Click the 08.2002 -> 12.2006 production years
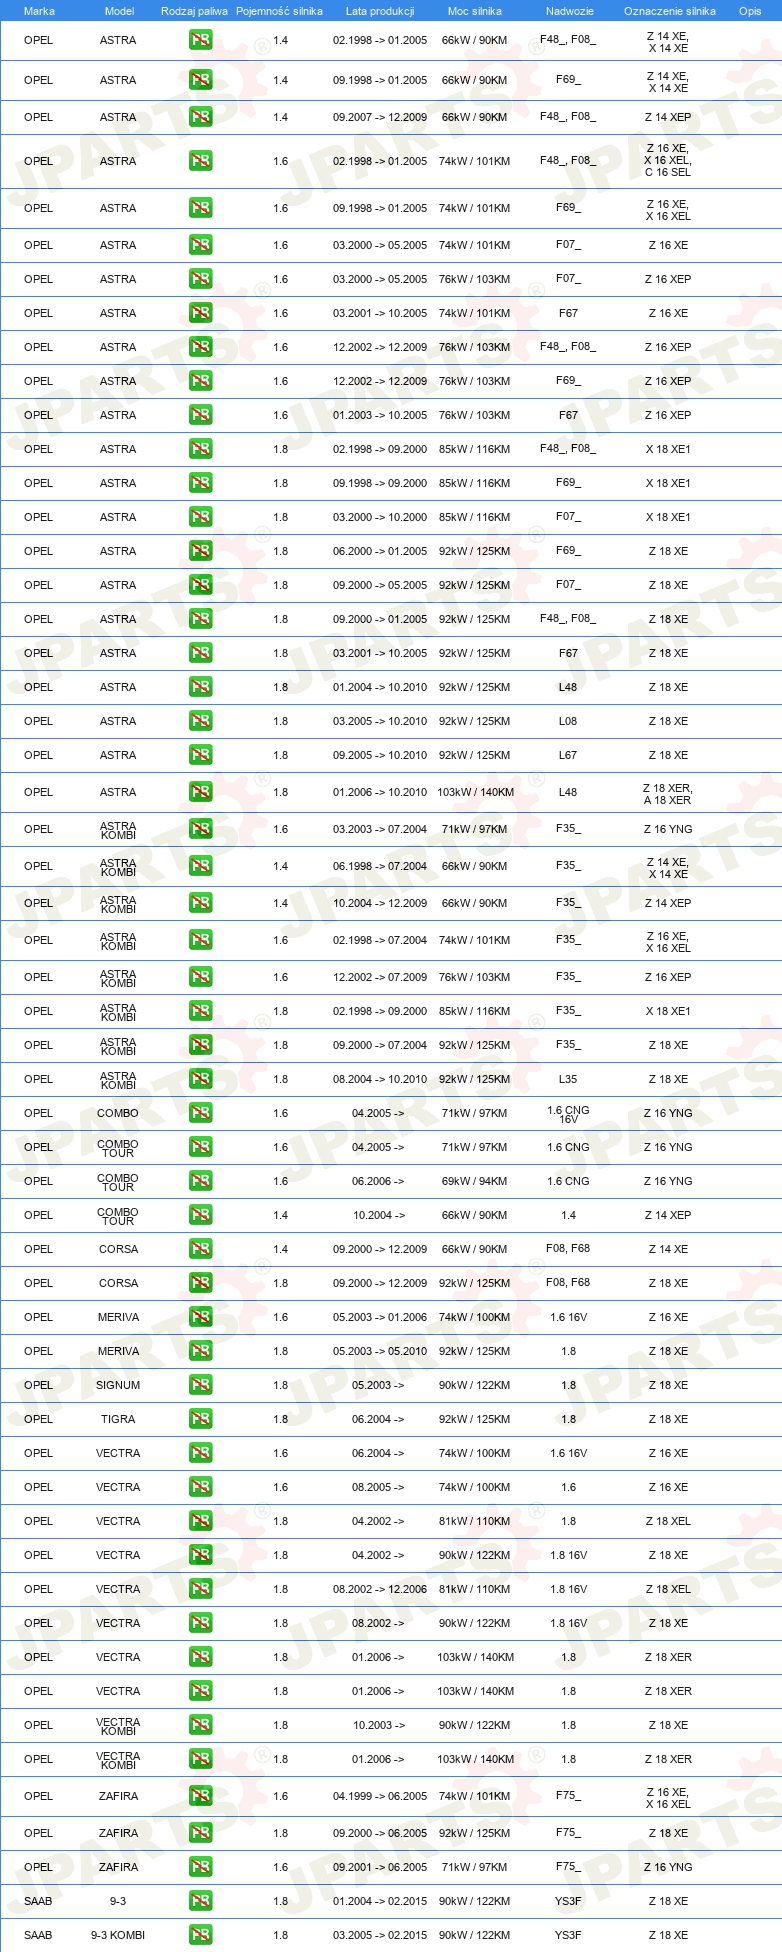 coord(380,1589)
